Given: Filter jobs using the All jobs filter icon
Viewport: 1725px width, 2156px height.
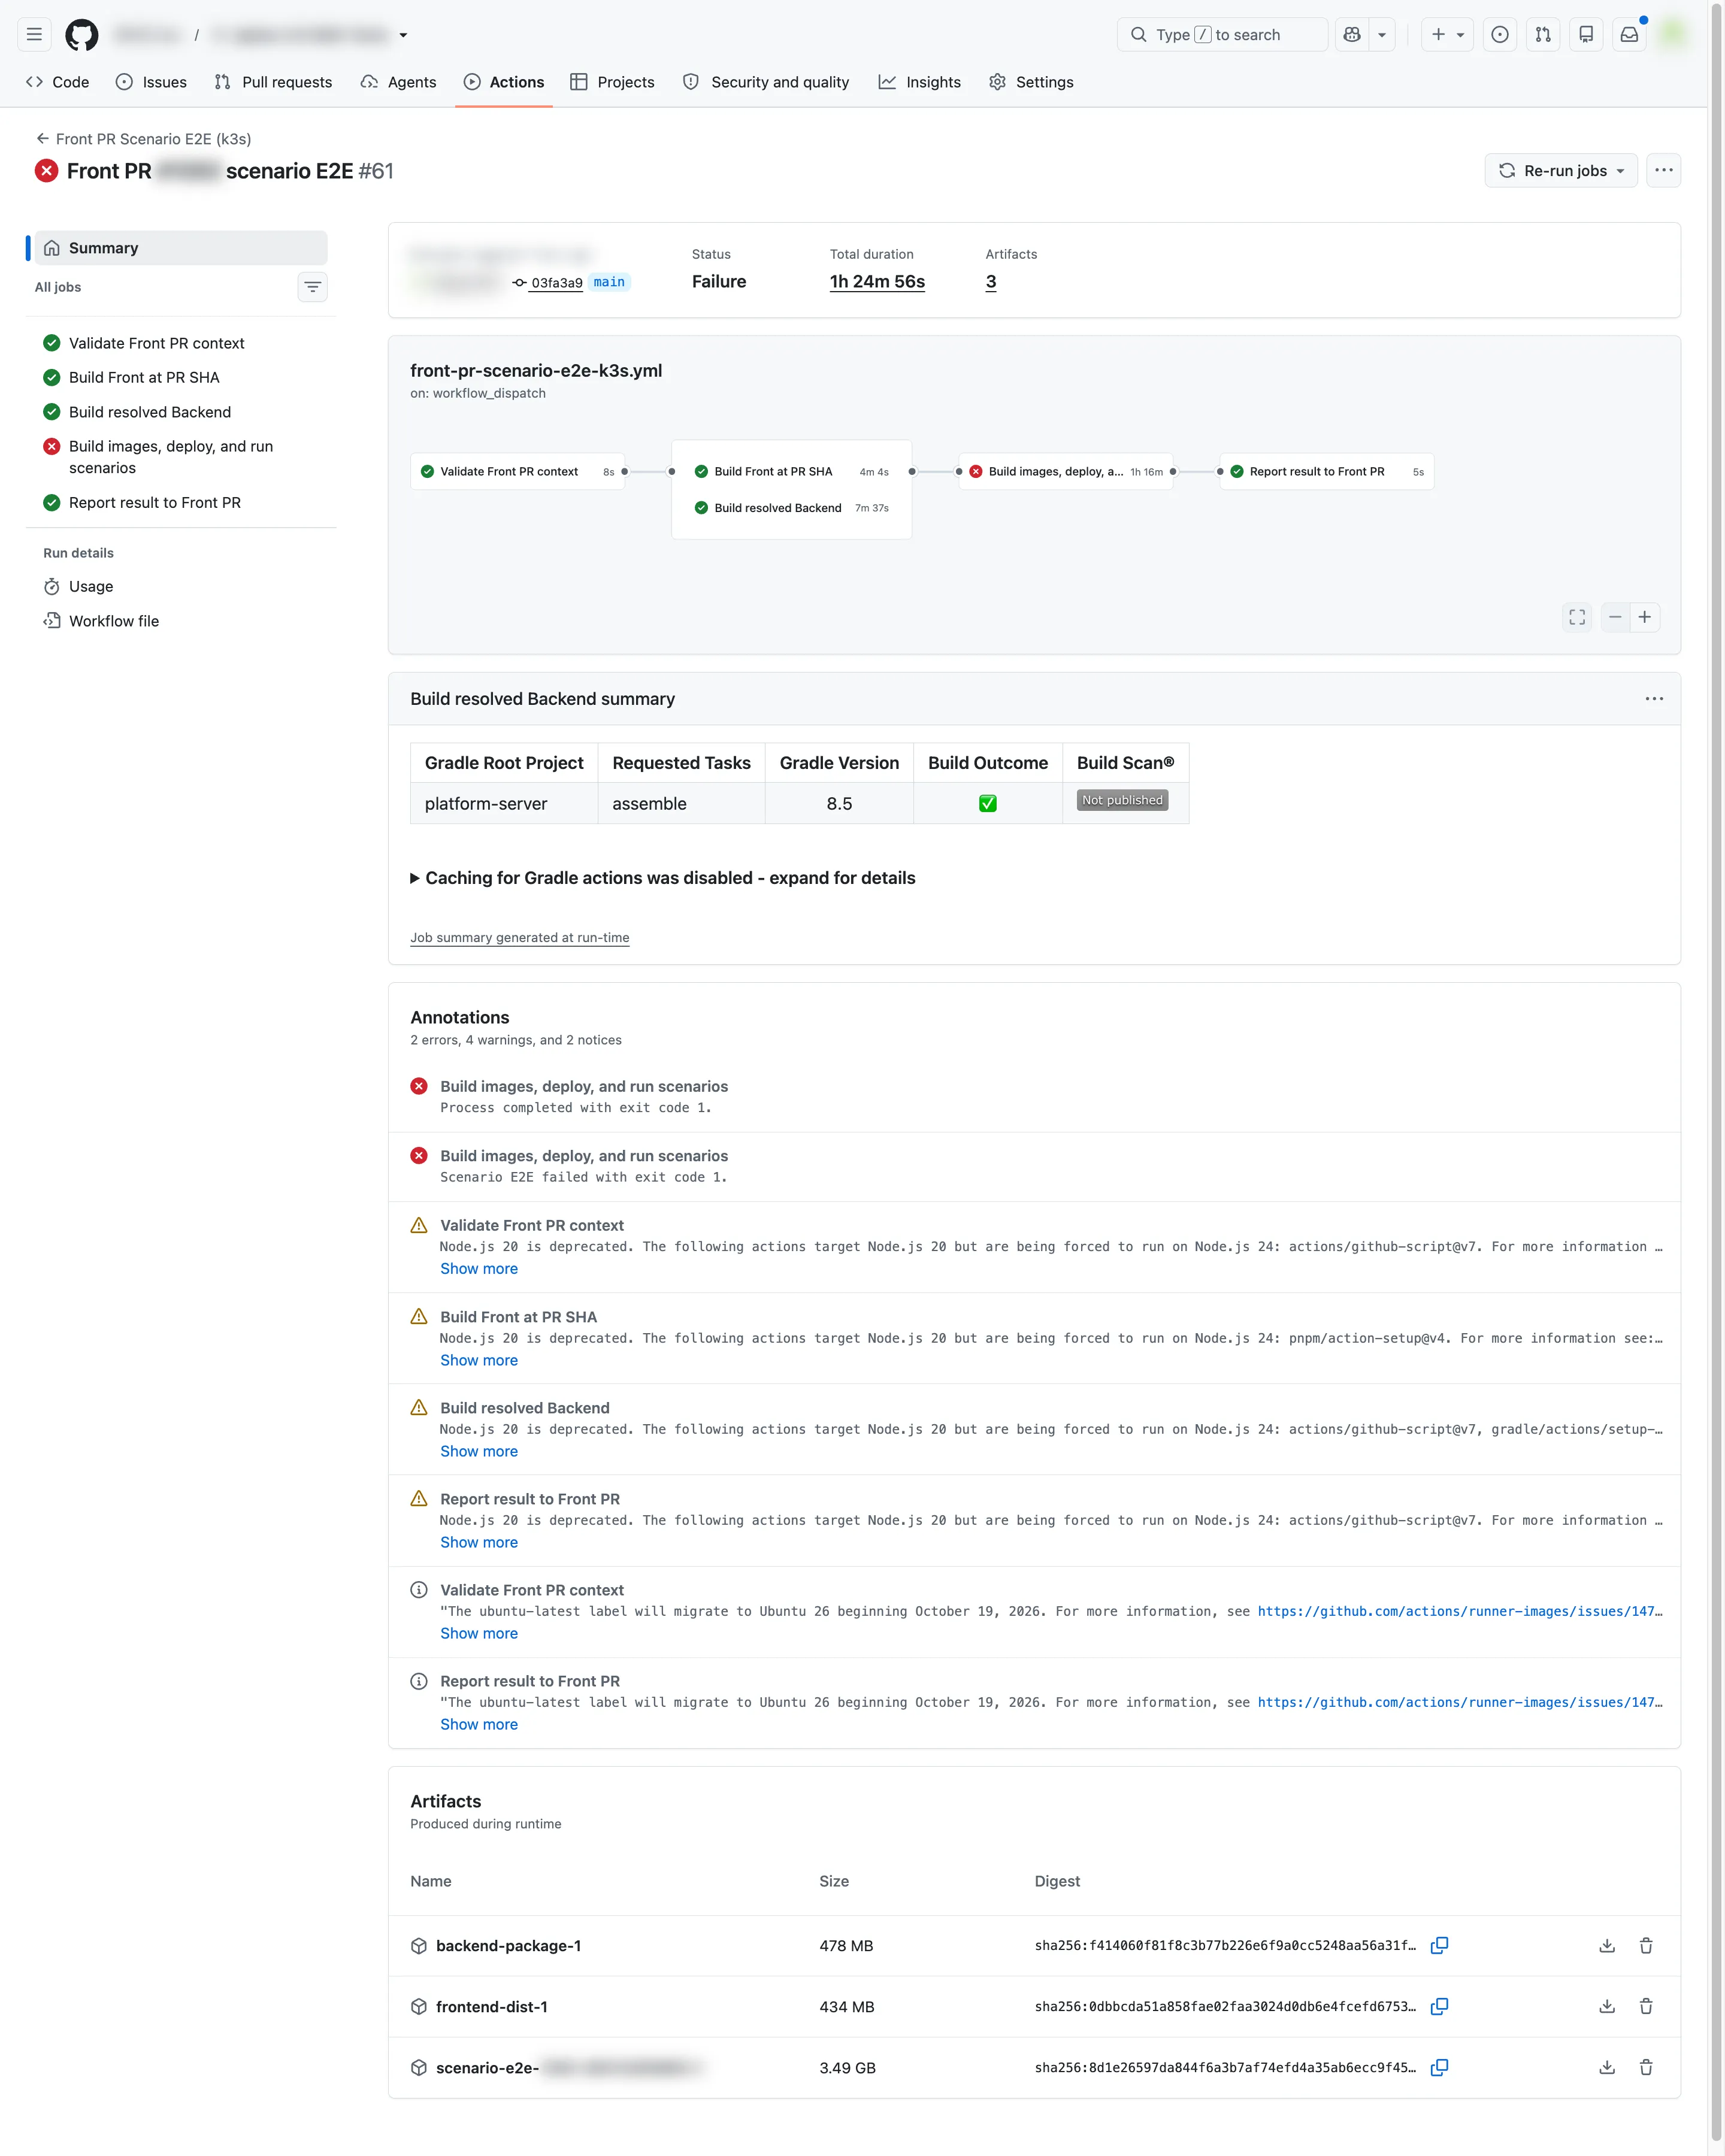Looking at the screenshot, I should [x=312, y=287].
